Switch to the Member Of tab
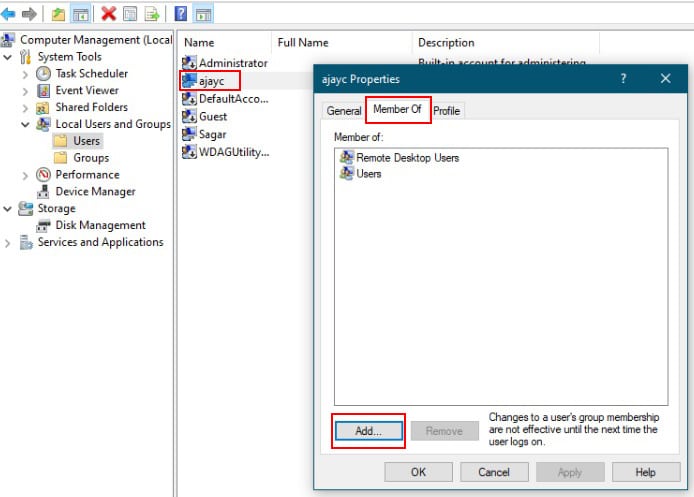 pos(397,109)
